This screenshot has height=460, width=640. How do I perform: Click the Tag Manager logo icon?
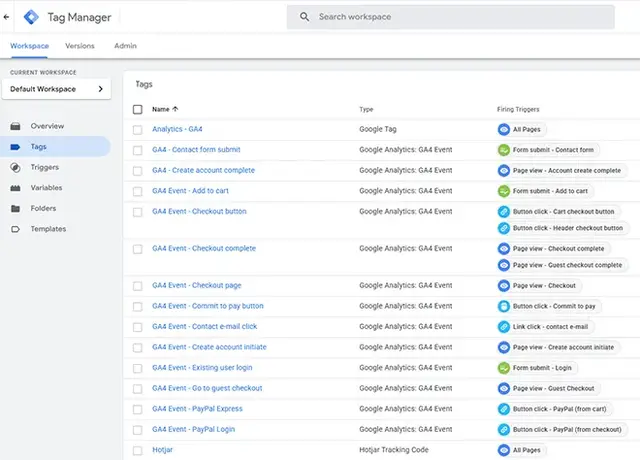coord(31,17)
